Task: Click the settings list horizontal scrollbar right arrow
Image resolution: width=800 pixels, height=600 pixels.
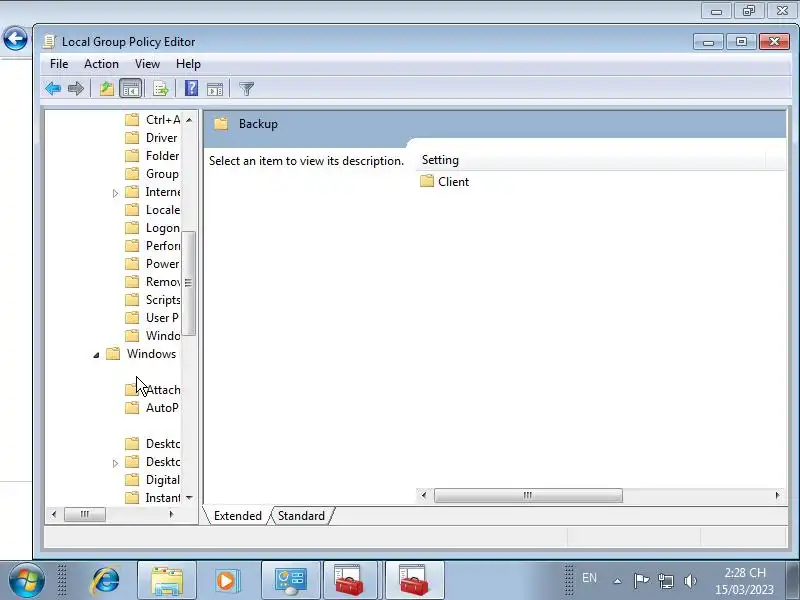Action: tap(777, 495)
